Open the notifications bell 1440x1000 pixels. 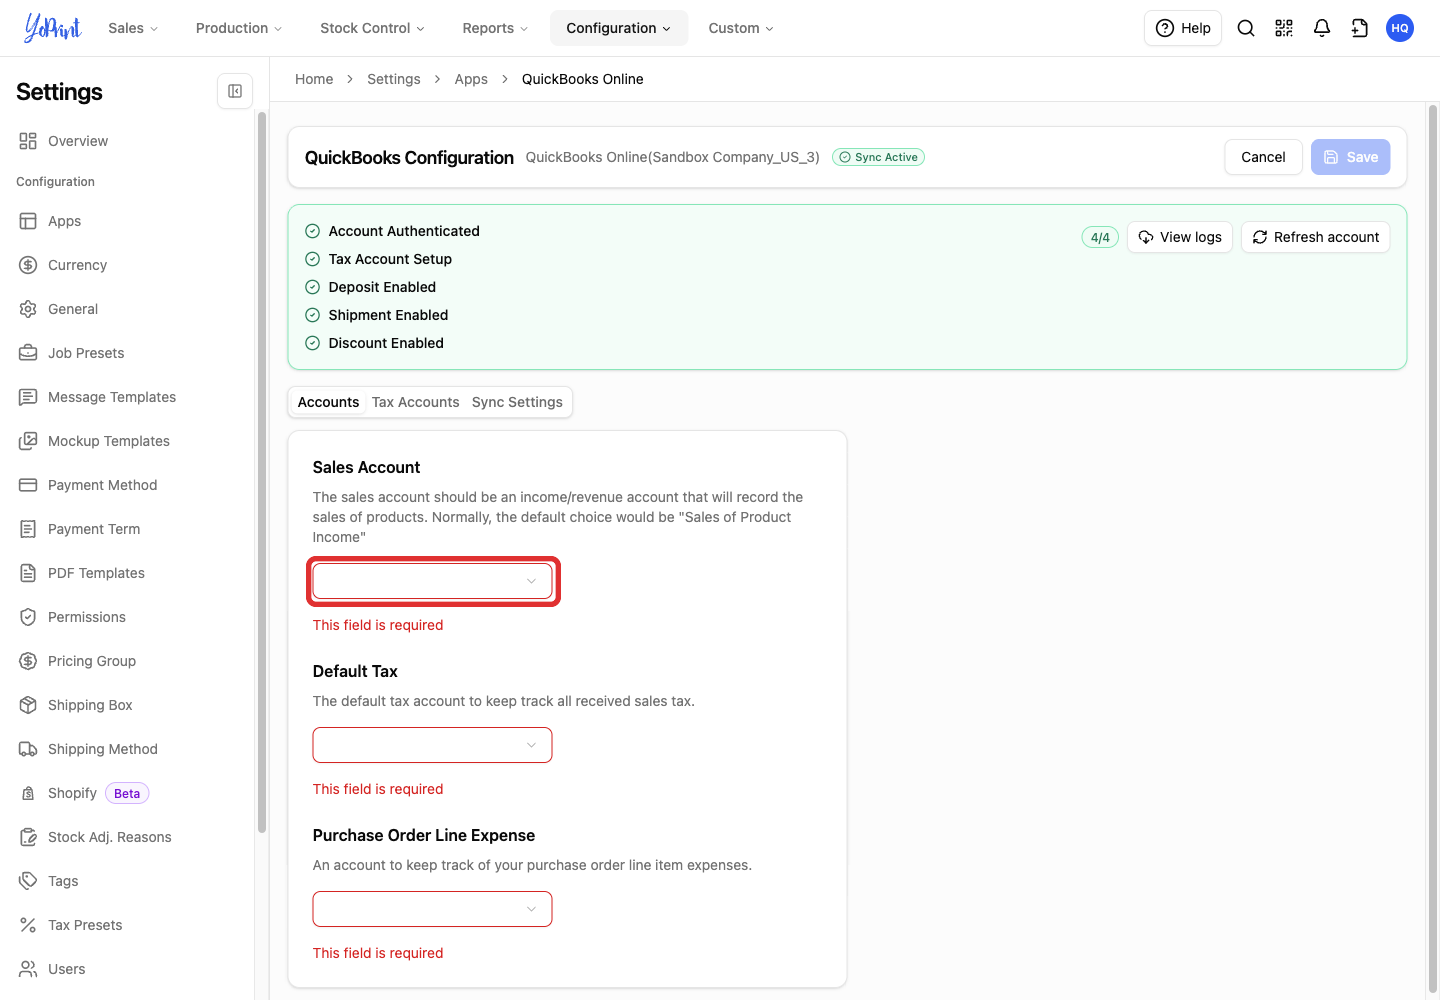(x=1322, y=28)
